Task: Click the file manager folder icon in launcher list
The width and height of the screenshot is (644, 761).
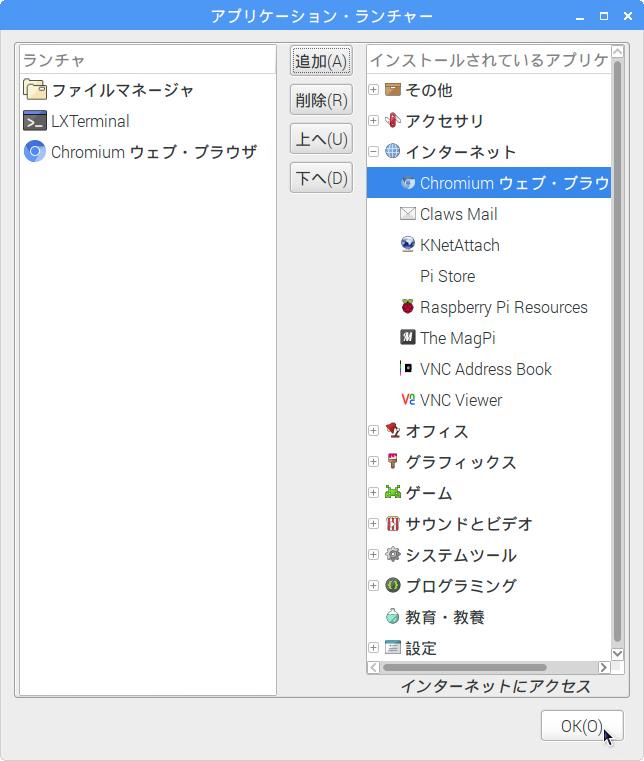Action: (35, 90)
